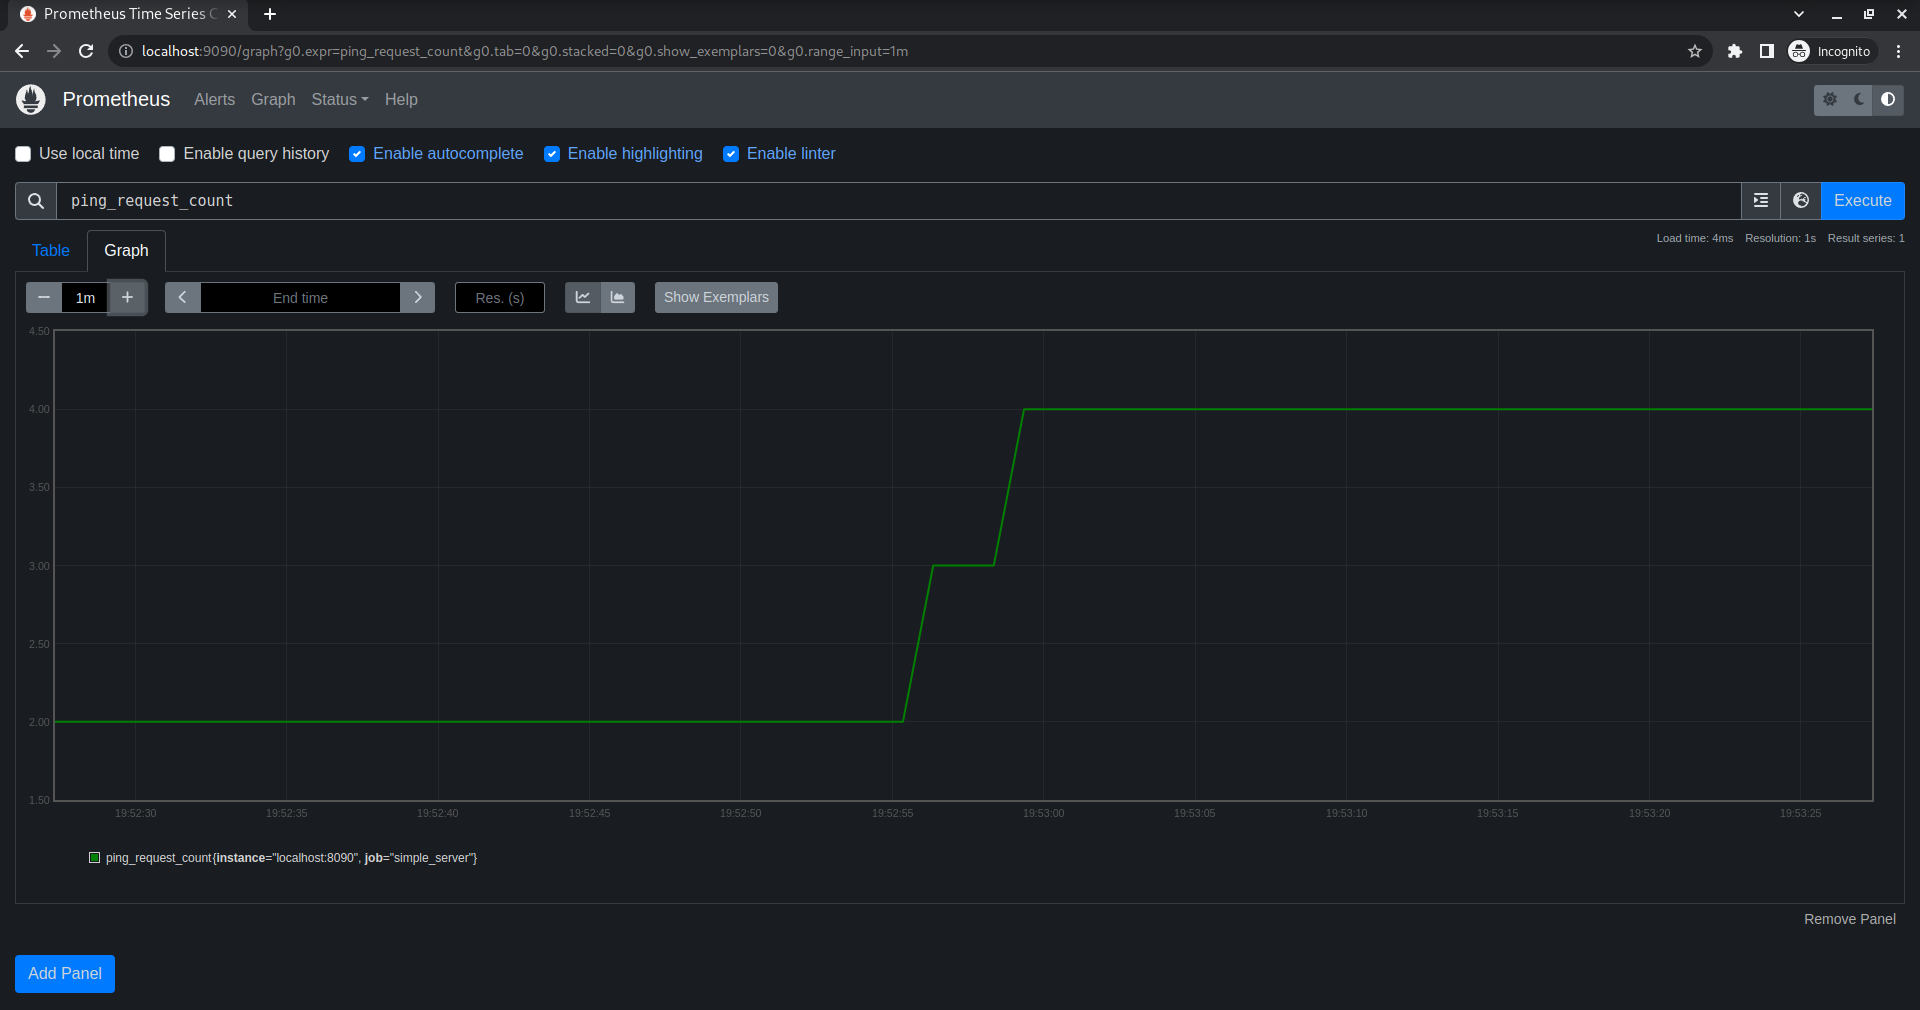This screenshot has width=1920, height=1010.
Task: Open the Graph nav link
Action: [273, 100]
